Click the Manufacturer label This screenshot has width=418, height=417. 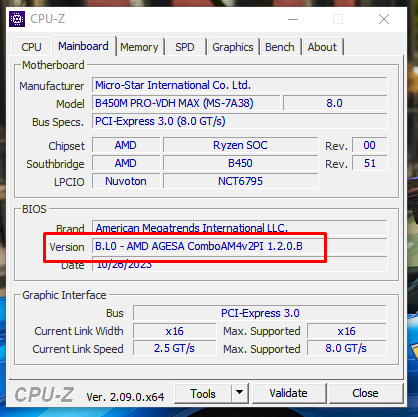click(x=52, y=86)
